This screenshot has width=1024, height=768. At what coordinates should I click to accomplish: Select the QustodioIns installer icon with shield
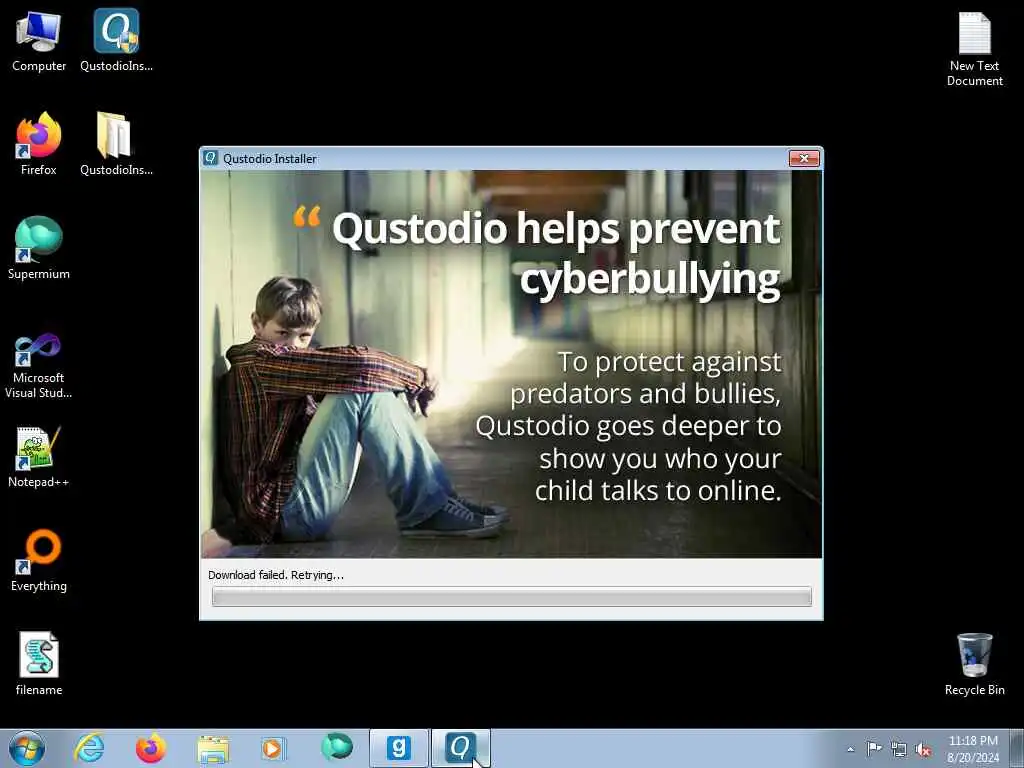click(116, 40)
